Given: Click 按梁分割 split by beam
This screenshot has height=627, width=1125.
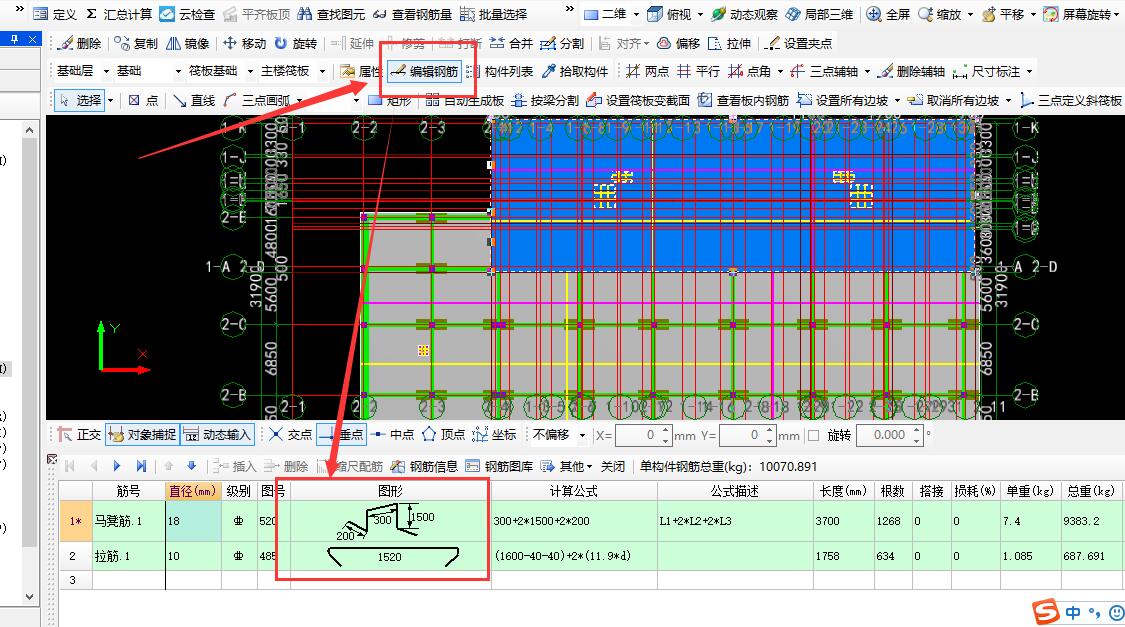Looking at the screenshot, I should tap(545, 100).
